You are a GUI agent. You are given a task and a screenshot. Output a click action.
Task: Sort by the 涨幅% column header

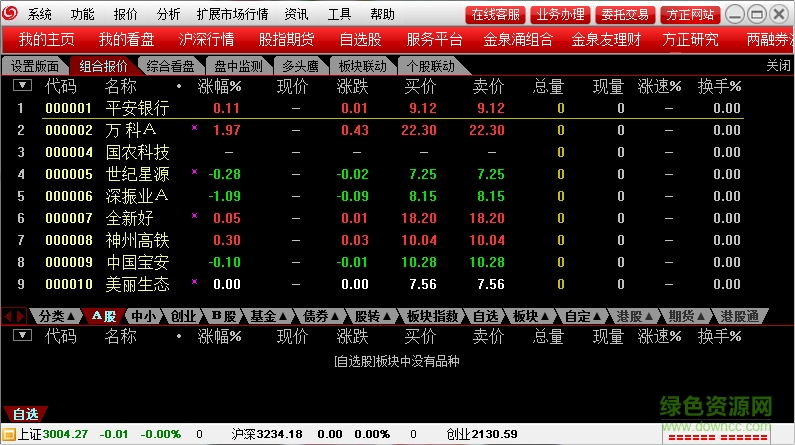tap(220, 86)
